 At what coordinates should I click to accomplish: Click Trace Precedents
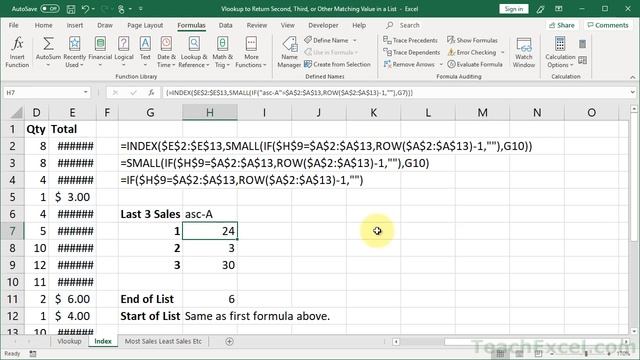click(x=411, y=40)
